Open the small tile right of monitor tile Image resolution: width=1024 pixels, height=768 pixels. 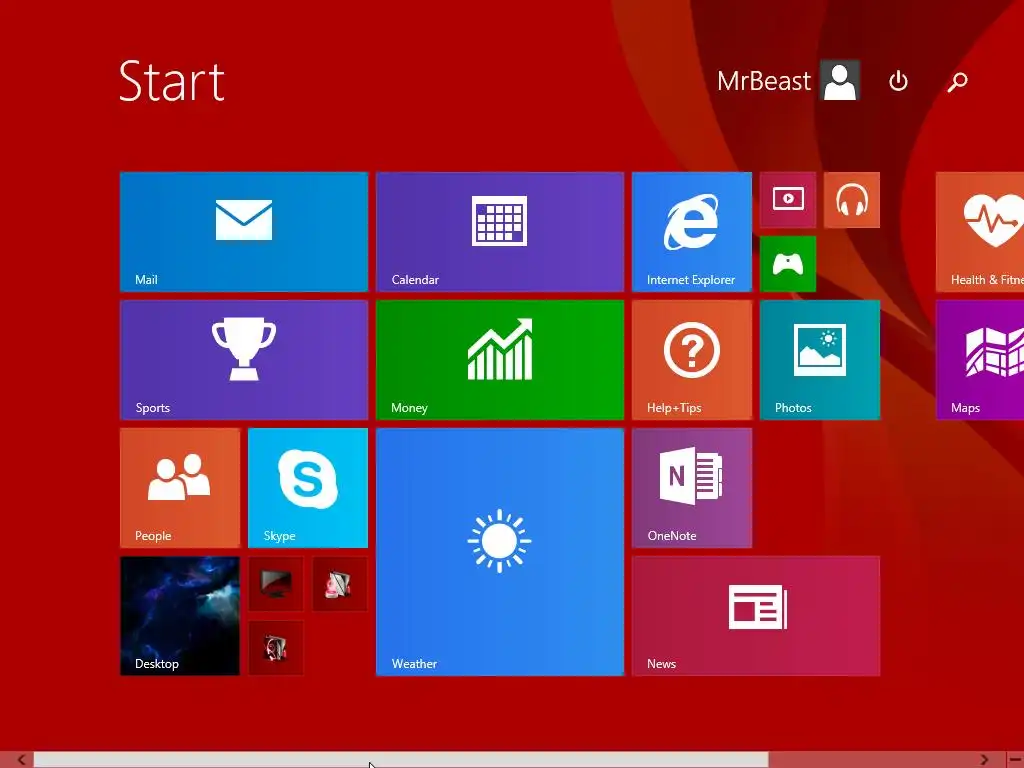(x=340, y=584)
